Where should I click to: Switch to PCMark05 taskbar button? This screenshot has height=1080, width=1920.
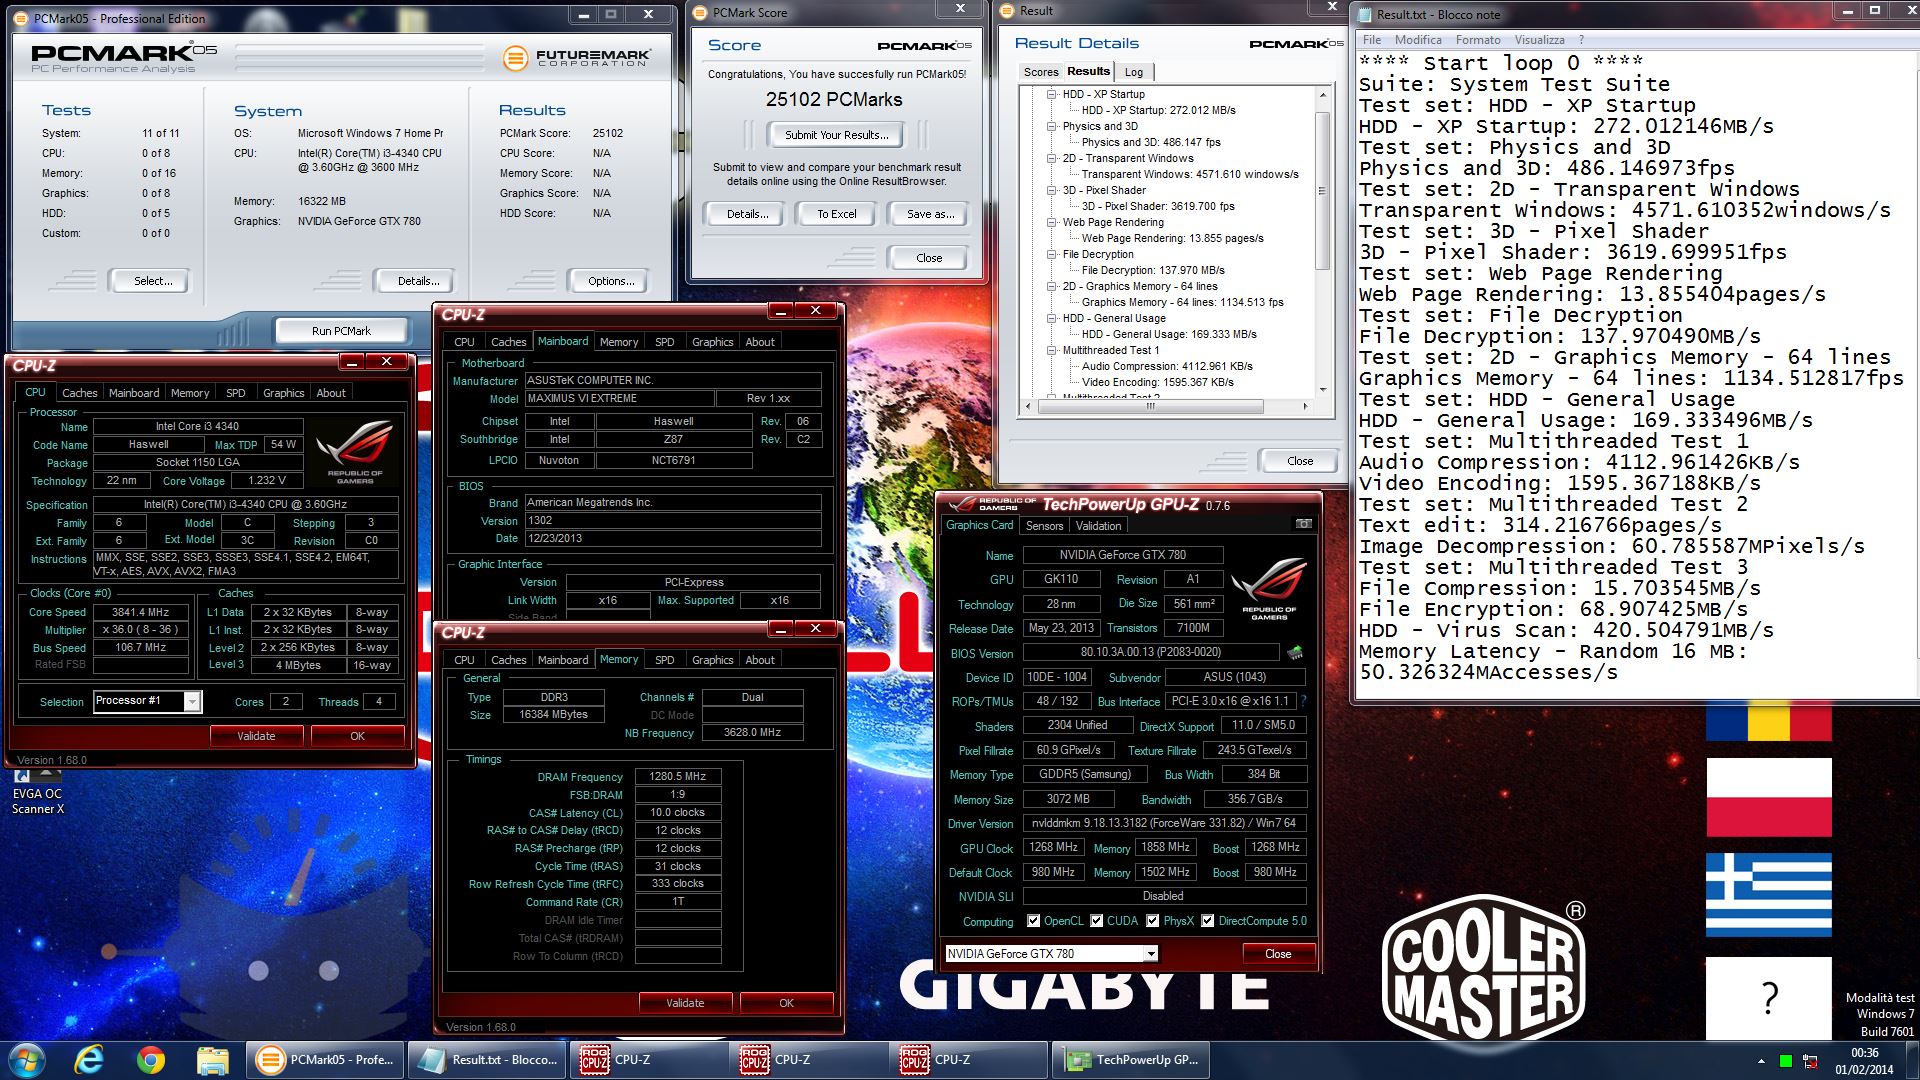click(326, 1059)
